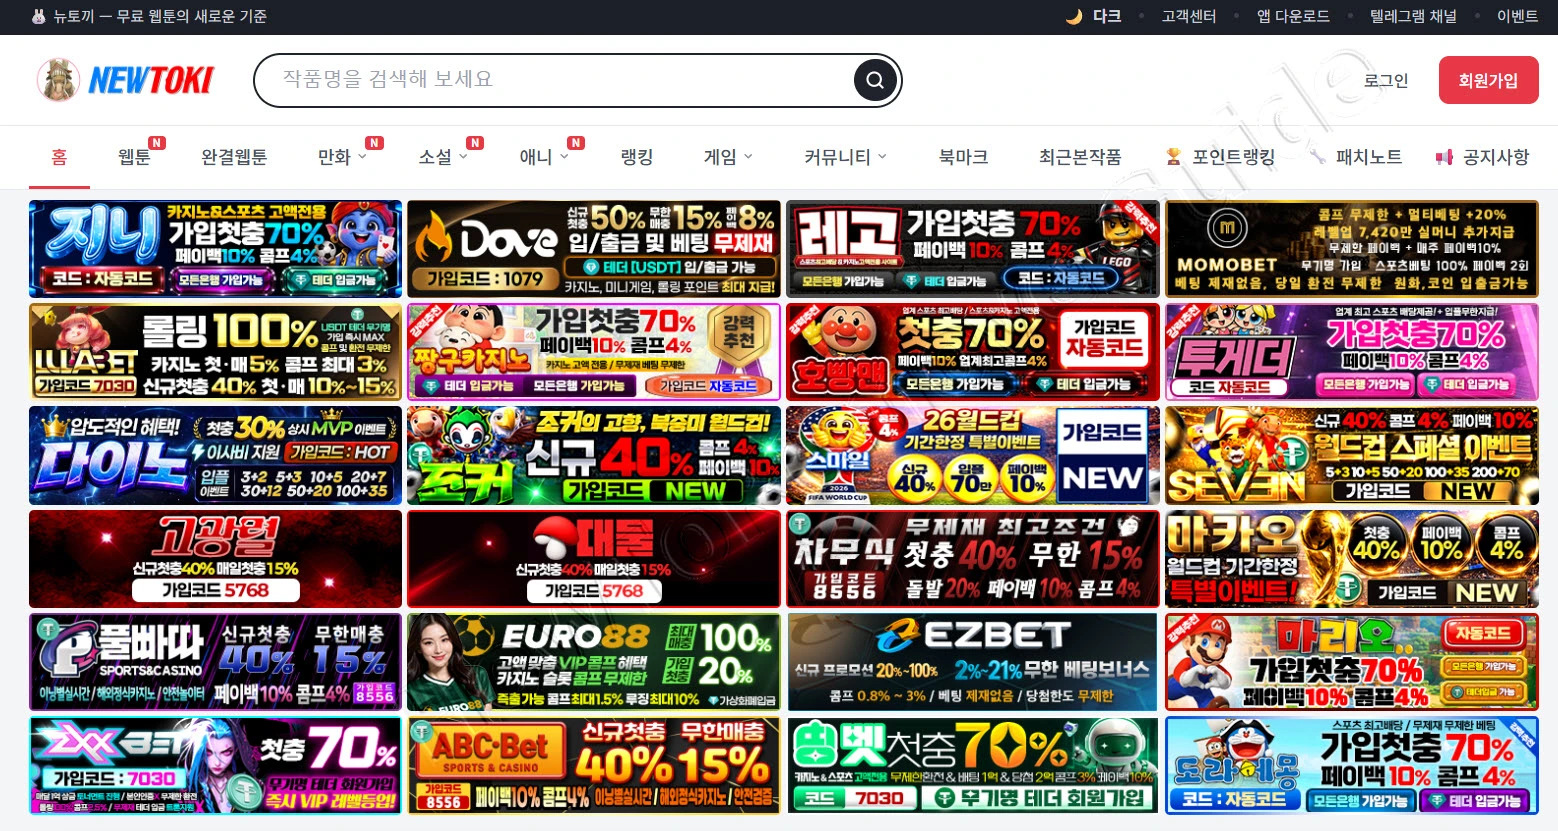This screenshot has height=831, width=1558.
Task: Open the 고광렬 가입코드 5768 banner
Action: (215, 559)
